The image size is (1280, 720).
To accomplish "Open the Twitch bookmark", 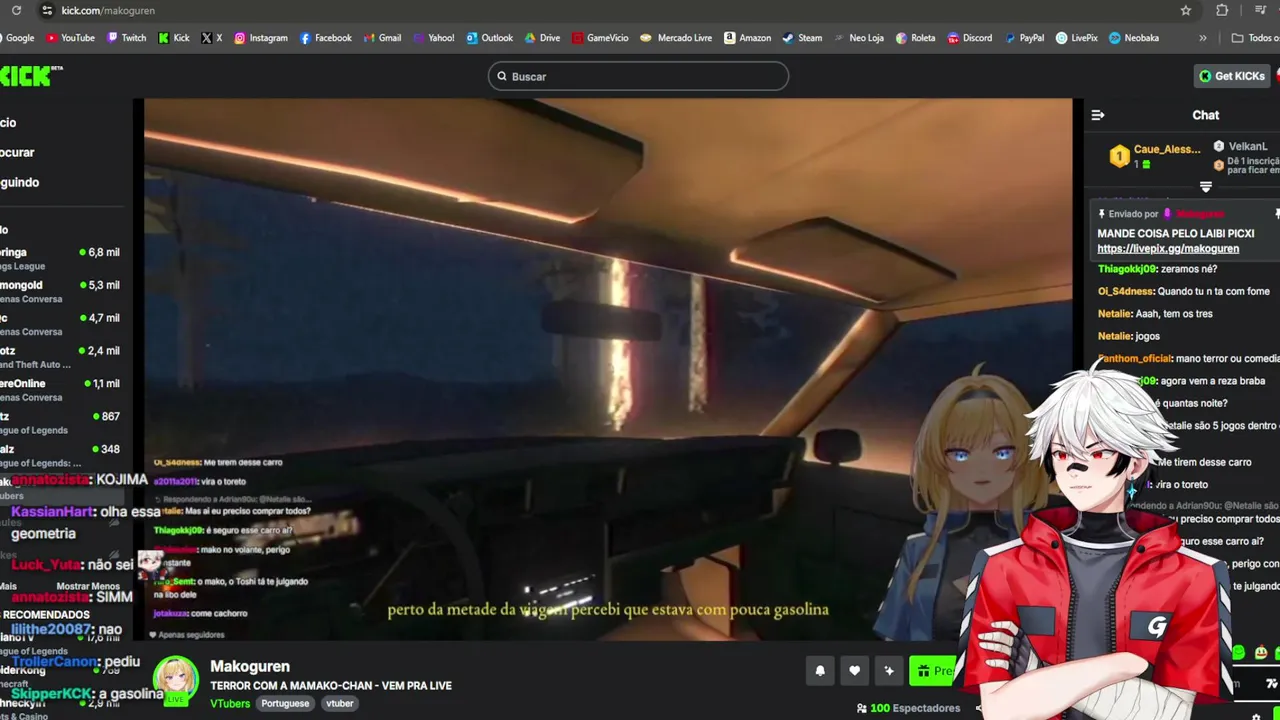I will point(126,38).
